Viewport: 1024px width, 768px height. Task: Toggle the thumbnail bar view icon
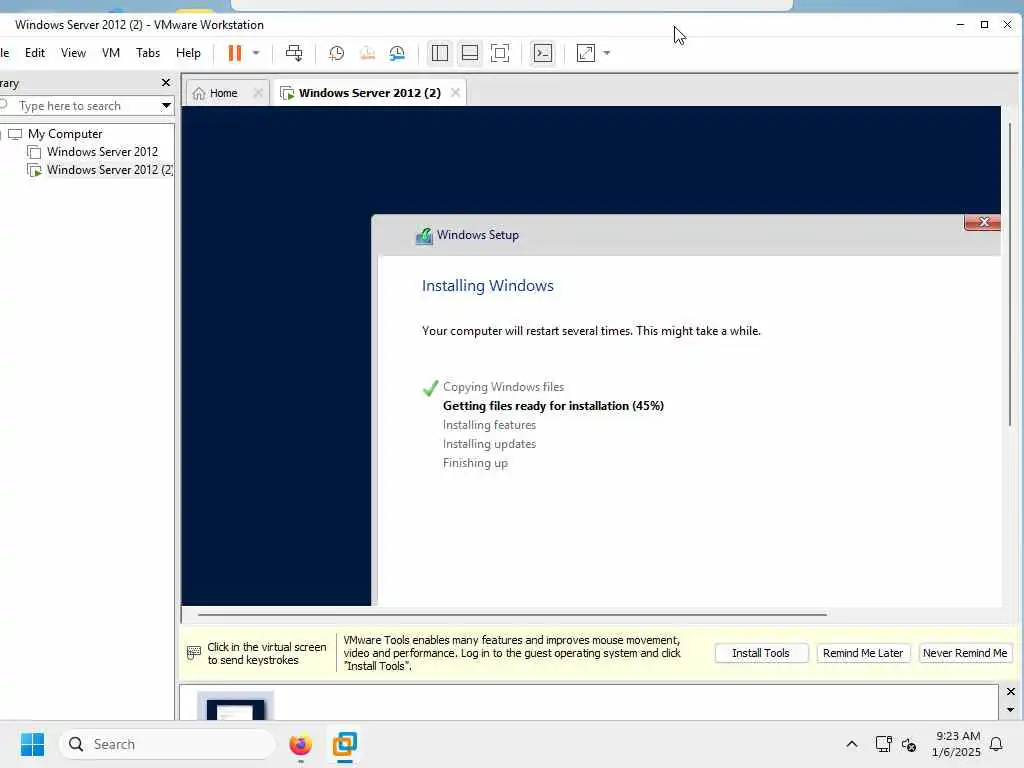click(x=470, y=53)
